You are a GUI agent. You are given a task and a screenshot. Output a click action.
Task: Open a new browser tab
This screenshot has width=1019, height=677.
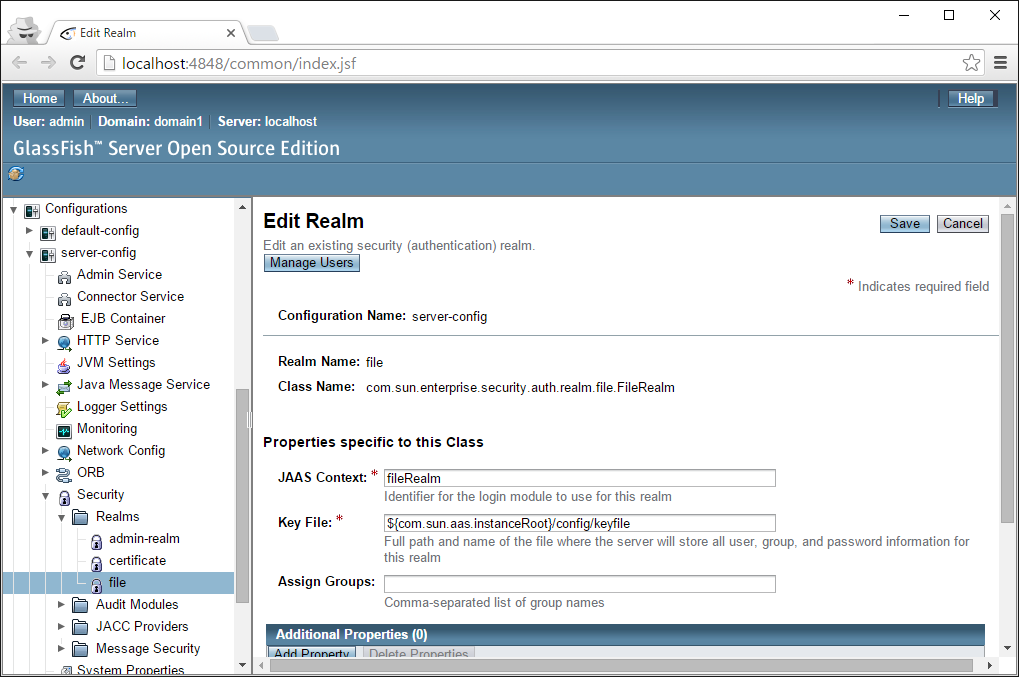tap(263, 32)
